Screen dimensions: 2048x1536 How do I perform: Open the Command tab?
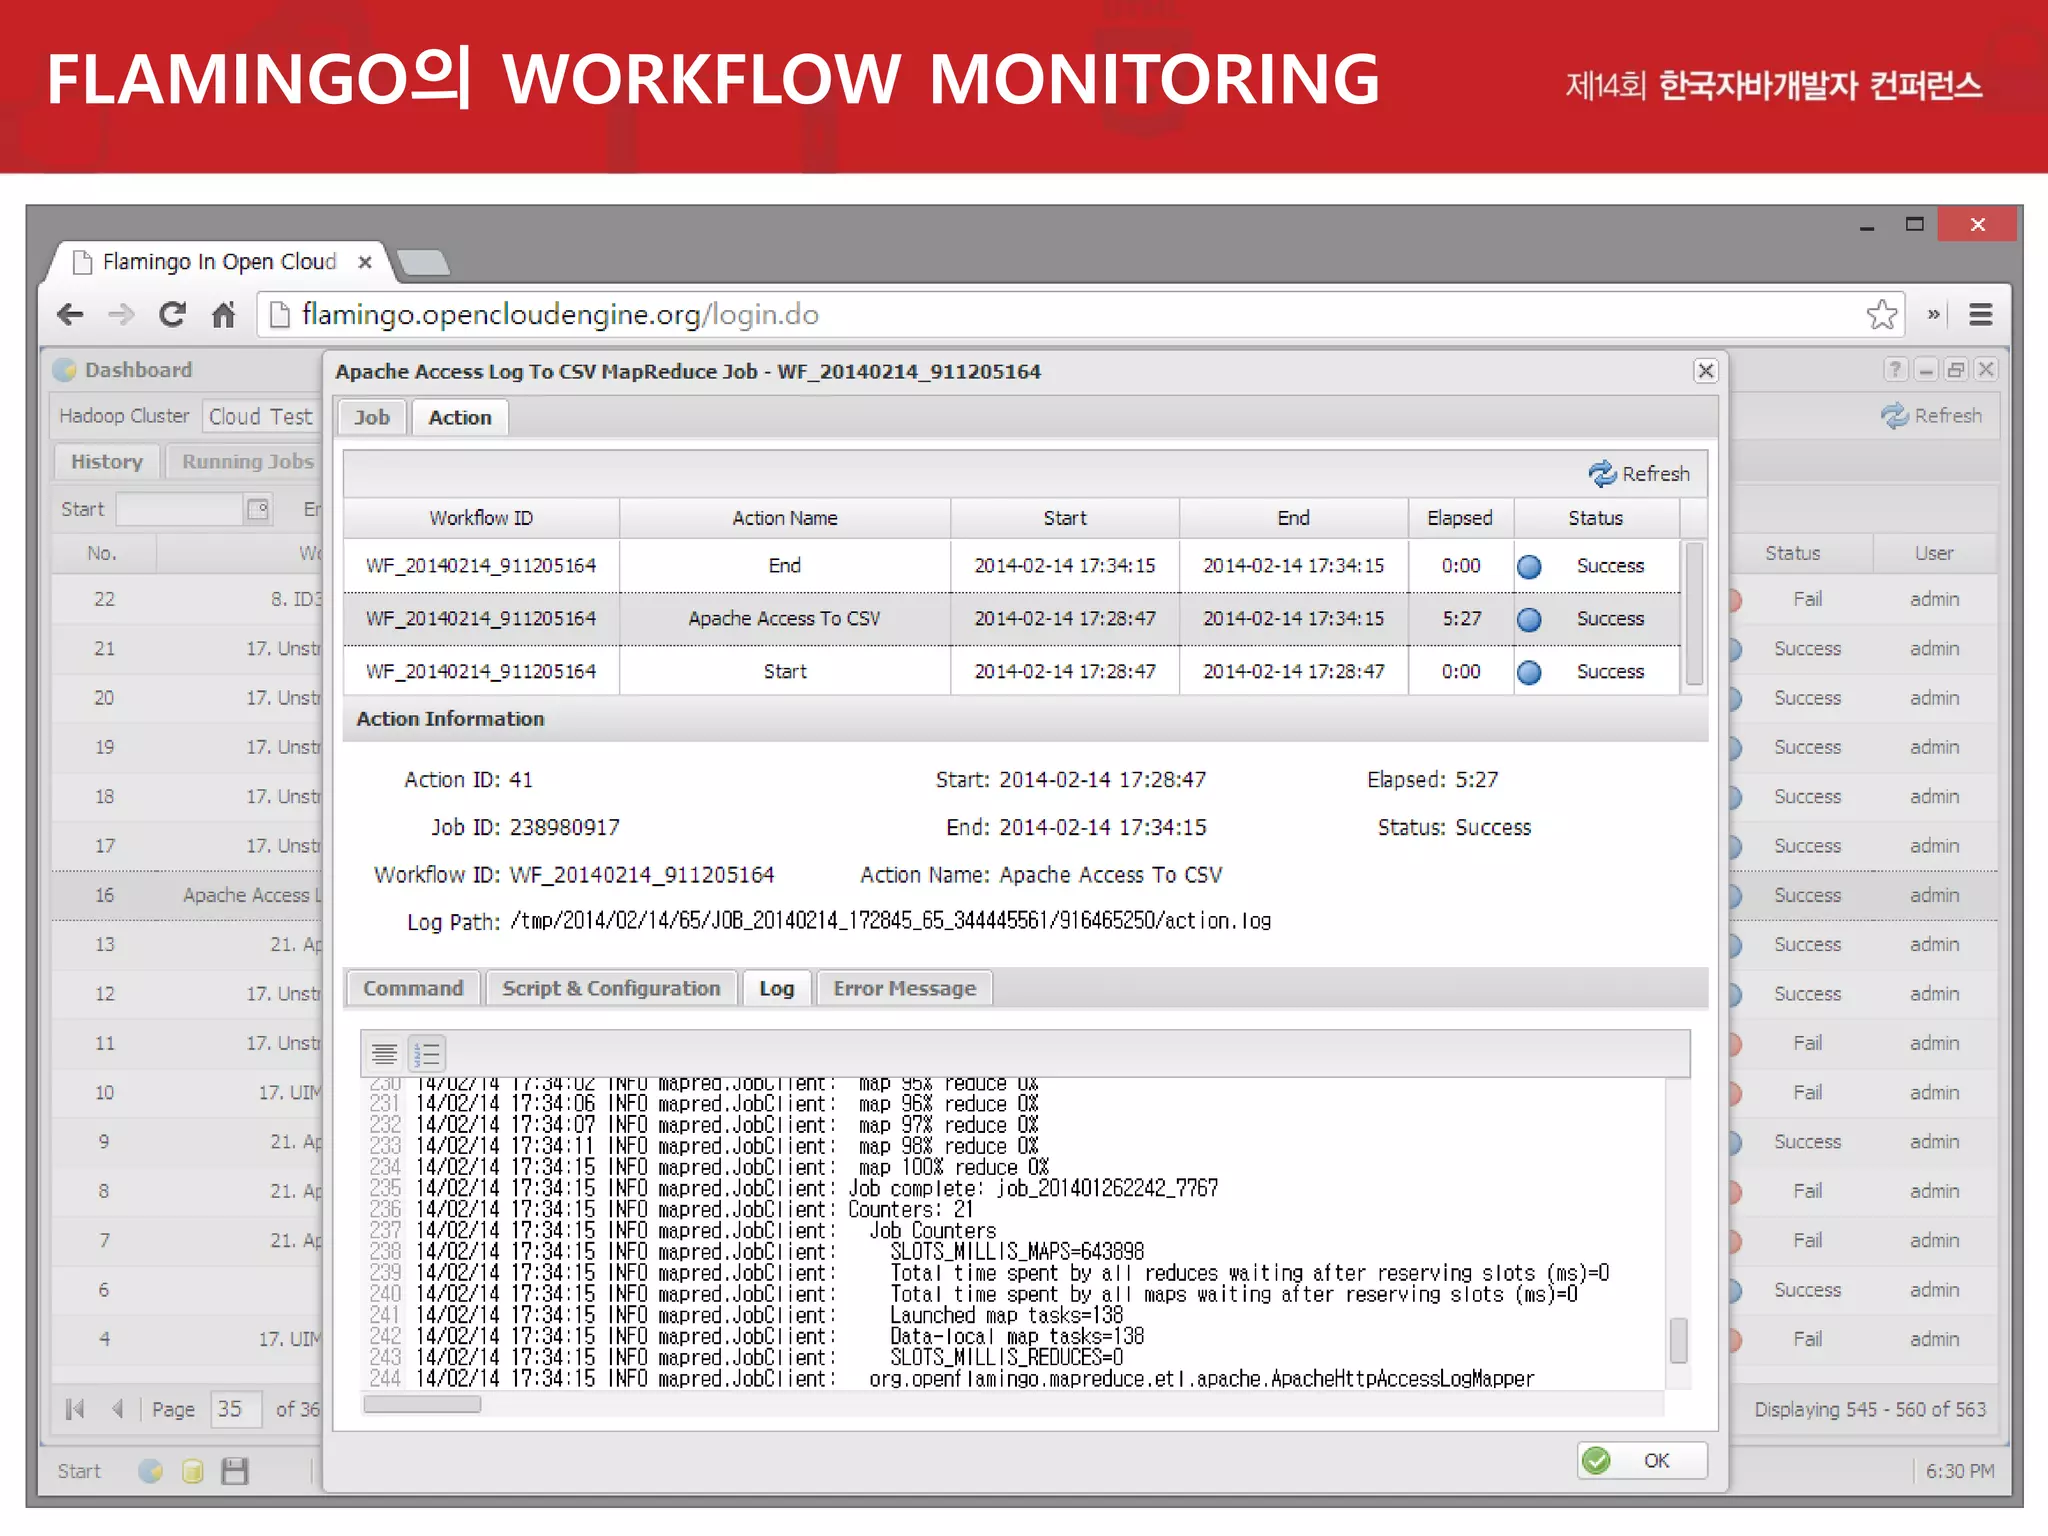tap(413, 988)
